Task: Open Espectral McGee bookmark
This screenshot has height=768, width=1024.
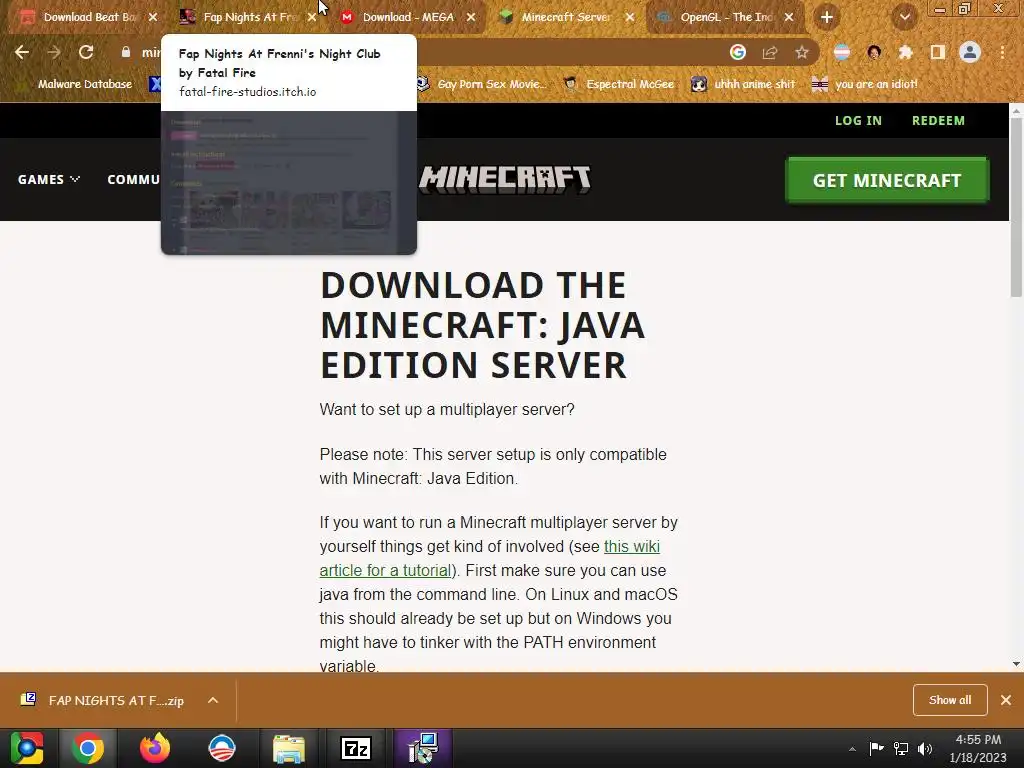Action: [x=619, y=84]
